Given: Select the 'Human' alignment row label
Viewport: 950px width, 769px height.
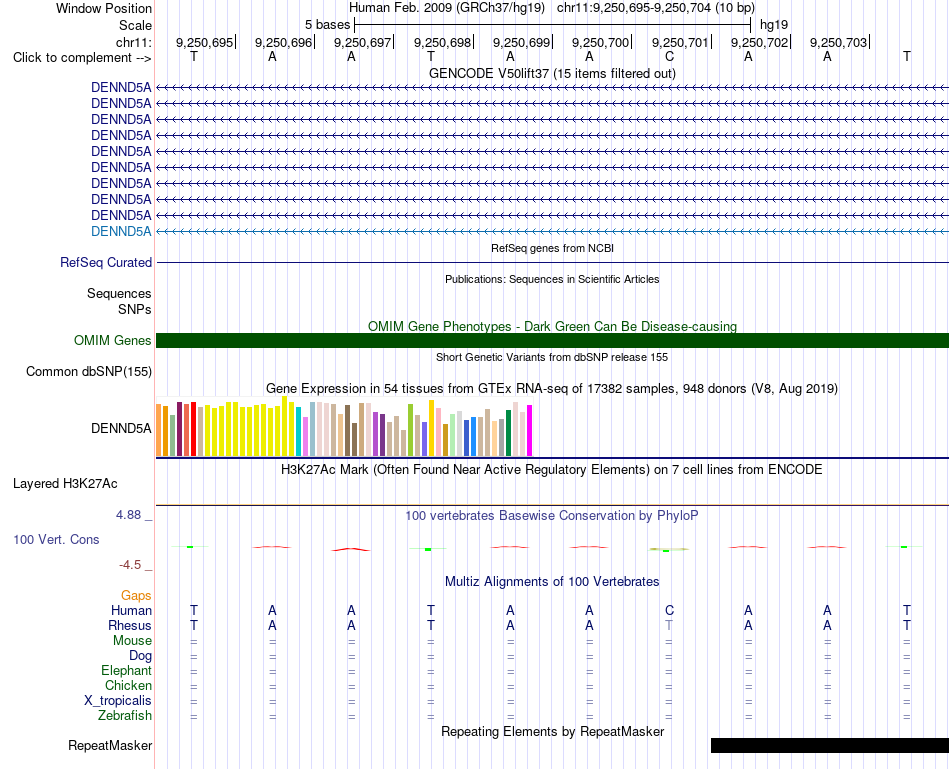Looking at the screenshot, I should coord(131,610).
